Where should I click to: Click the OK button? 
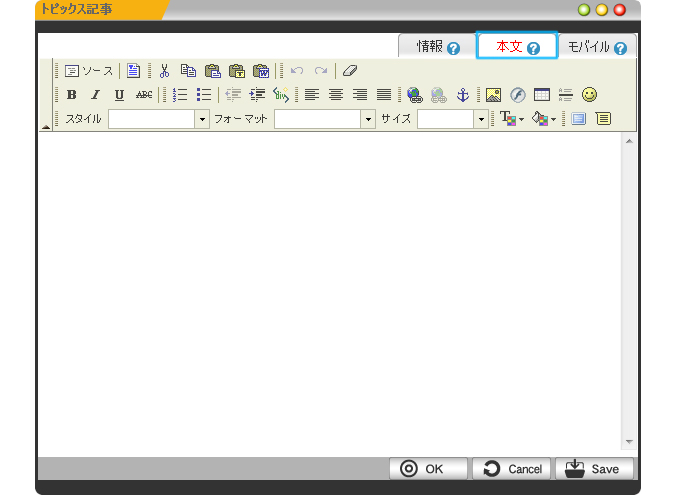coord(428,468)
